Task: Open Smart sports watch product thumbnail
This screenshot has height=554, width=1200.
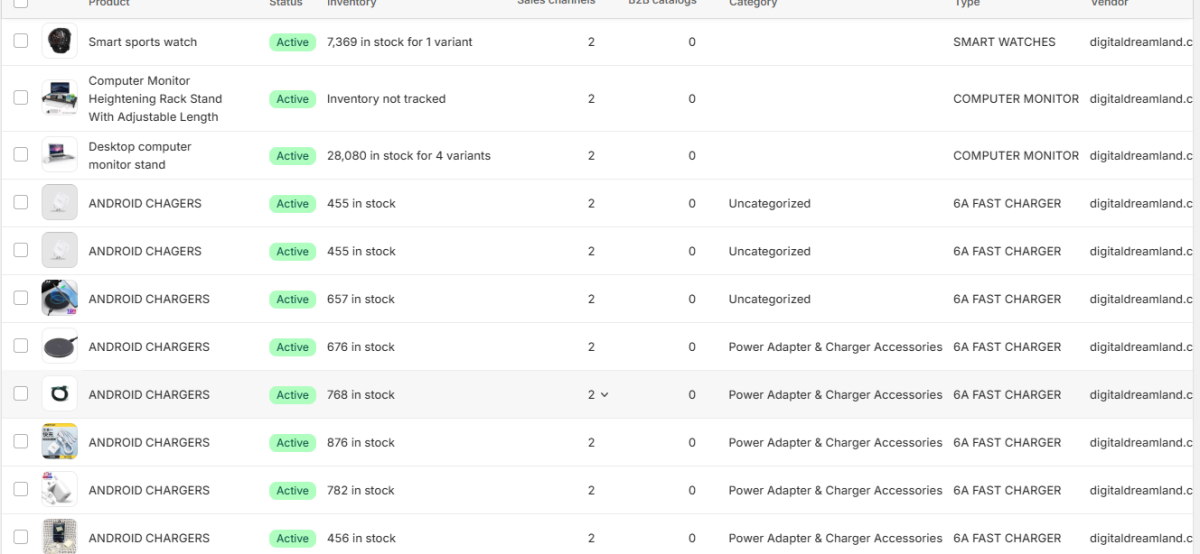Action: [59, 42]
